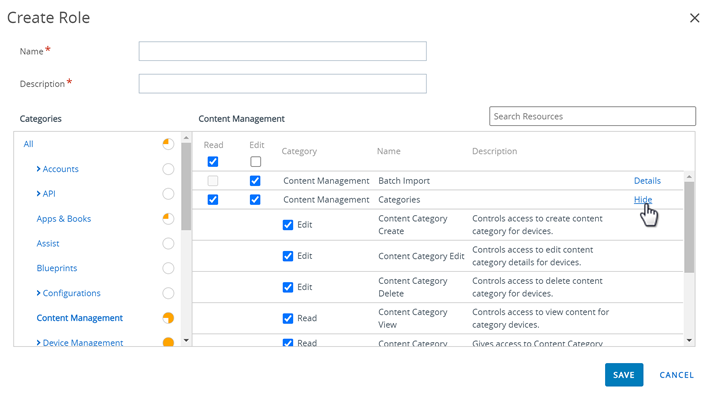713x393 pixels.
Task: Uncheck Read checkbox for Categories row
Action: tap(213, 200)
